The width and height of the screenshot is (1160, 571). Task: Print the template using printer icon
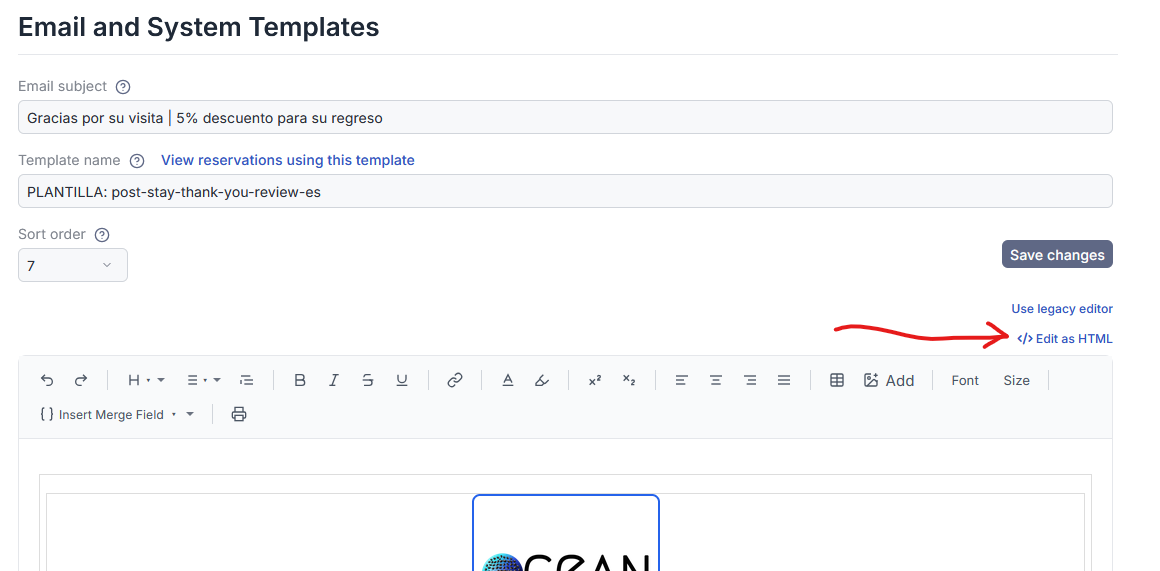click(x=239, y=414)
